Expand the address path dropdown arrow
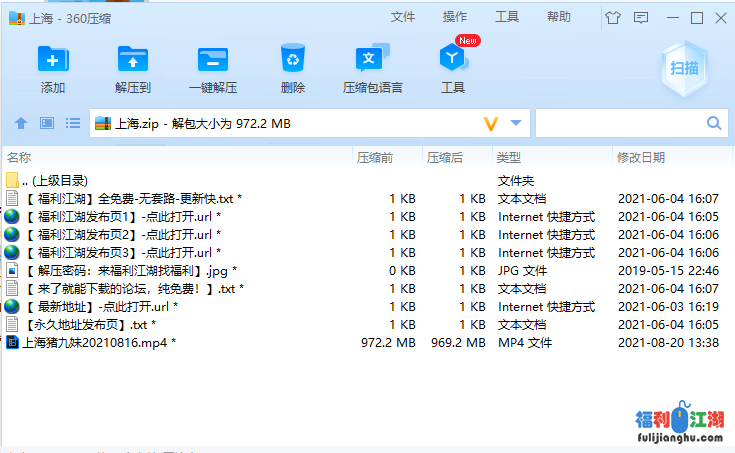Image resolution: width=735 pixels, height=453 pixels. click(x=516, y=123)
